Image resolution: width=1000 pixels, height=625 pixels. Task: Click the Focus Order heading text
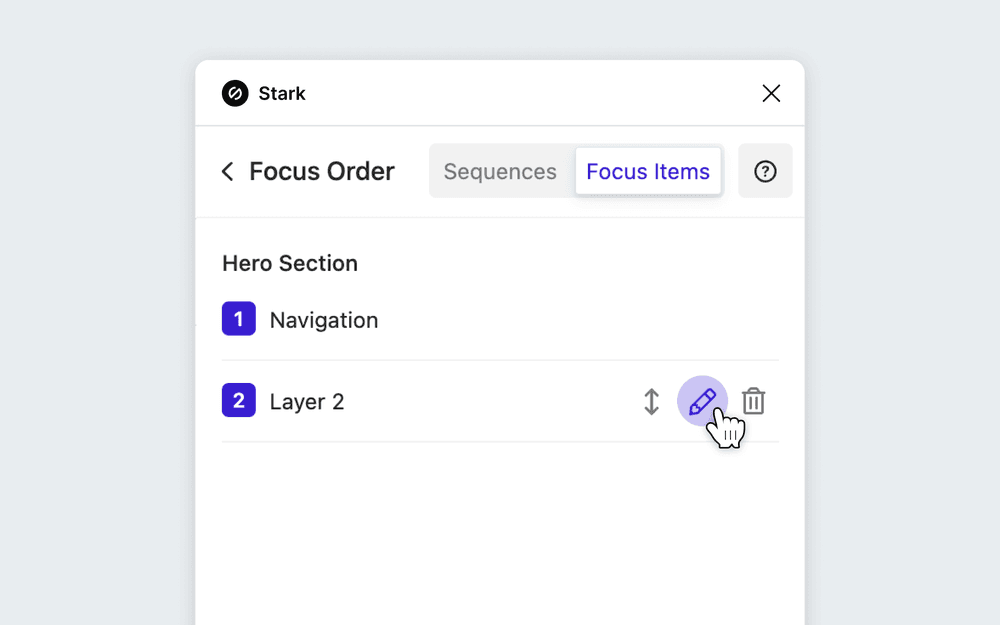pos(322,171)
